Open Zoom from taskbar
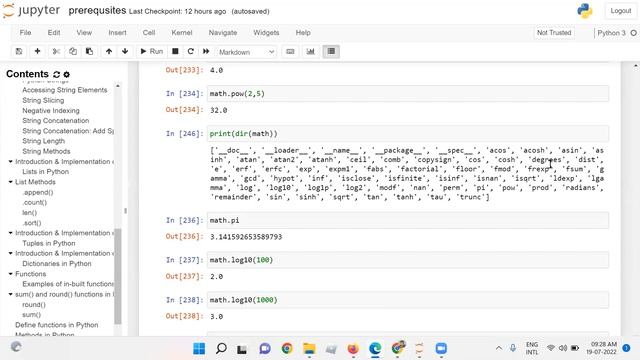The width and height of the screenshot is (640, 360). [x=441, y=349]
